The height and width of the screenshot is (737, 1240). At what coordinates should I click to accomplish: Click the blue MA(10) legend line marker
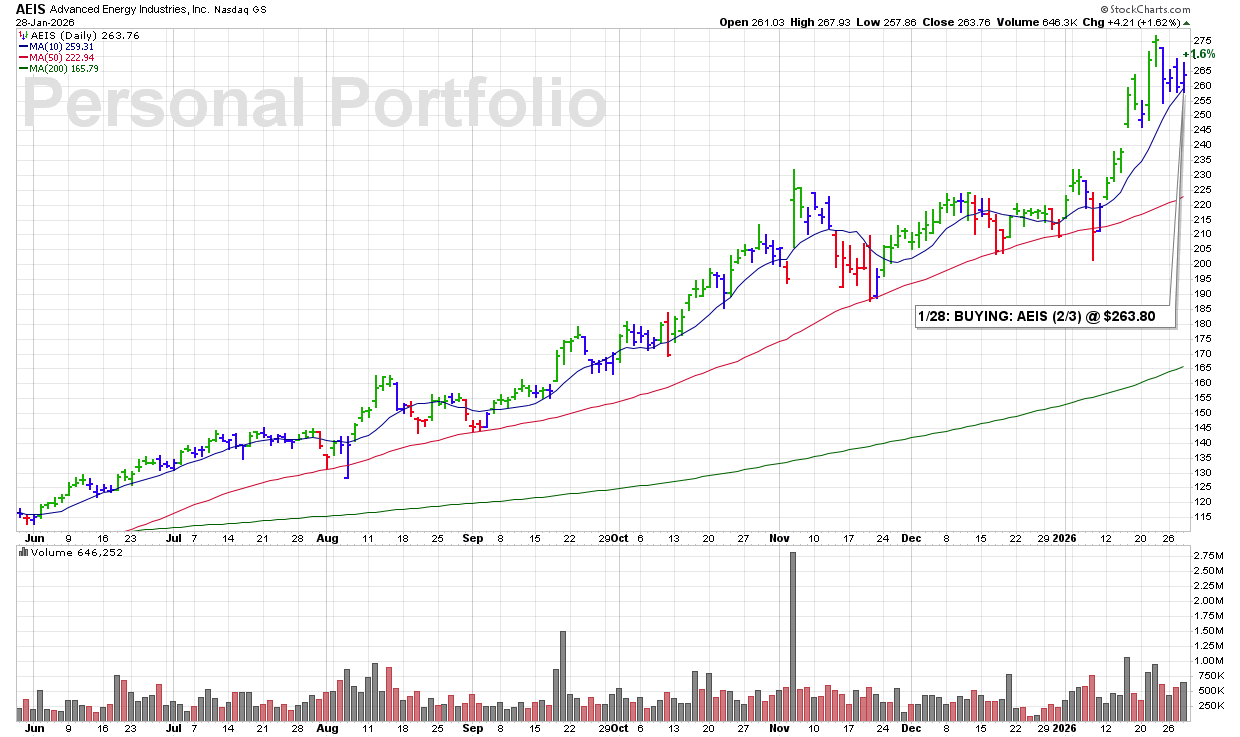21,47
